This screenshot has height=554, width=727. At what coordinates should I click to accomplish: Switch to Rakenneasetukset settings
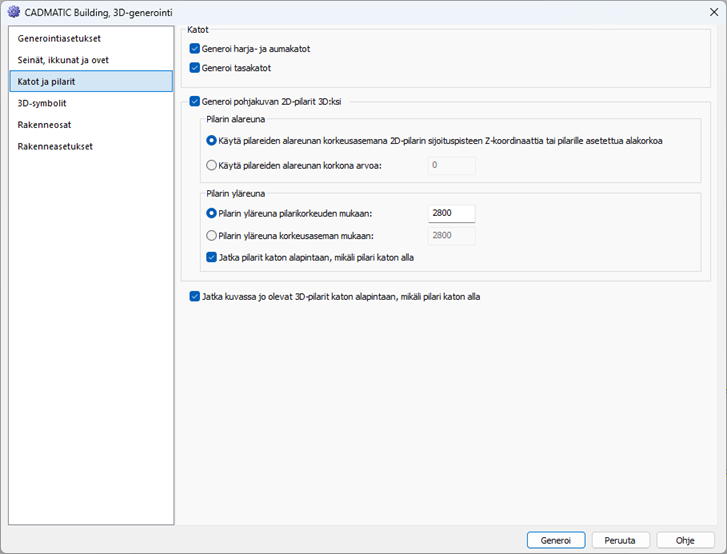click(55, 146)
